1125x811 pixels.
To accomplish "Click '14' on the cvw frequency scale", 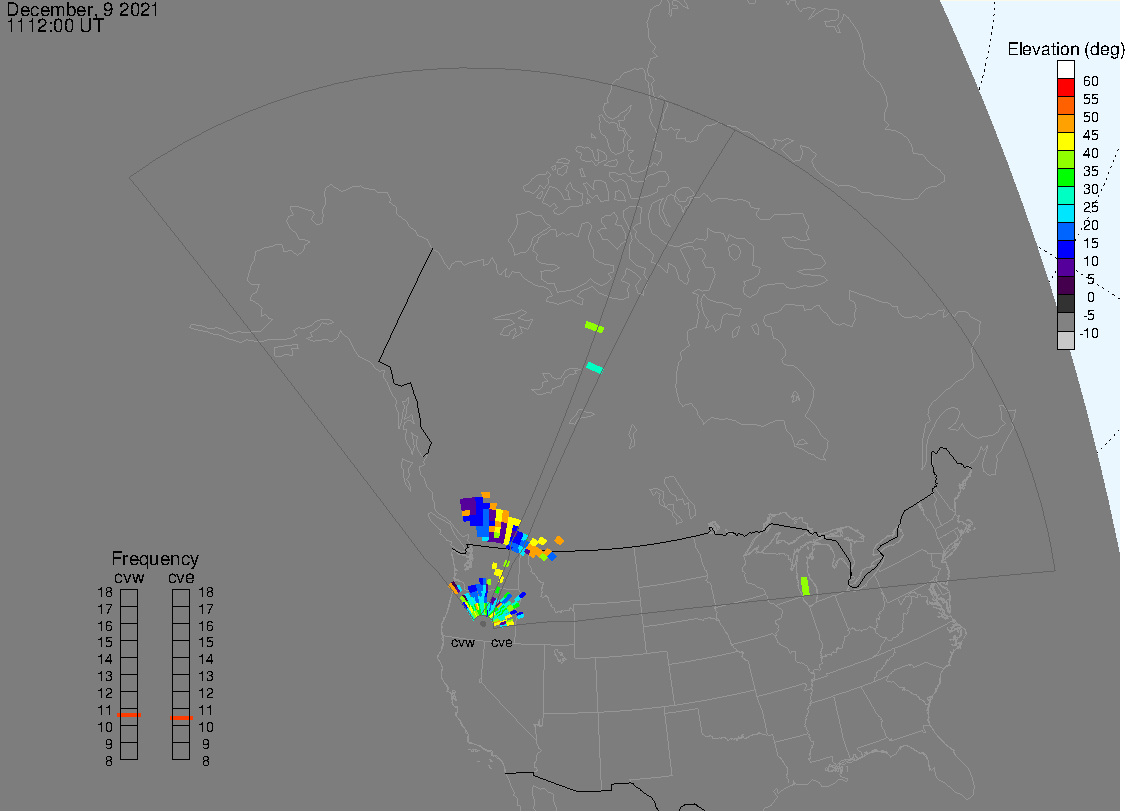I will (105, 659).
